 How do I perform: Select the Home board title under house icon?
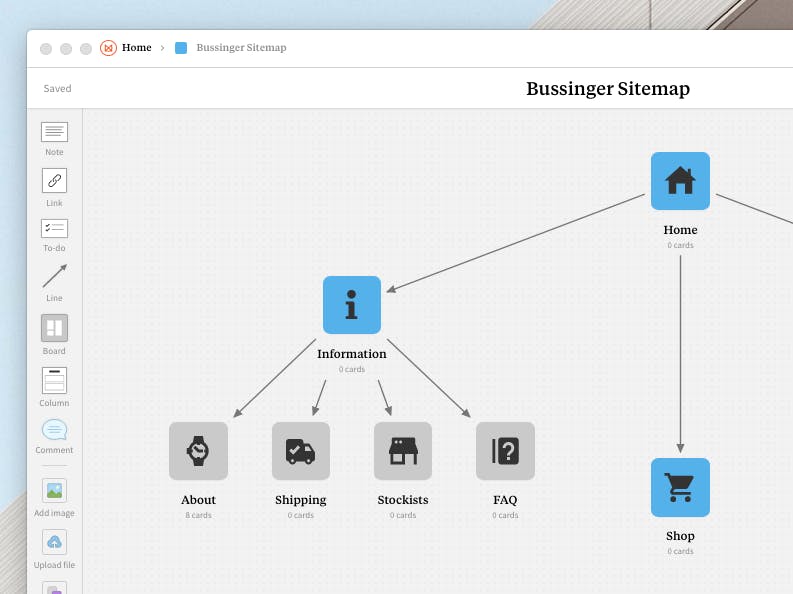click(x=680, y=230)
